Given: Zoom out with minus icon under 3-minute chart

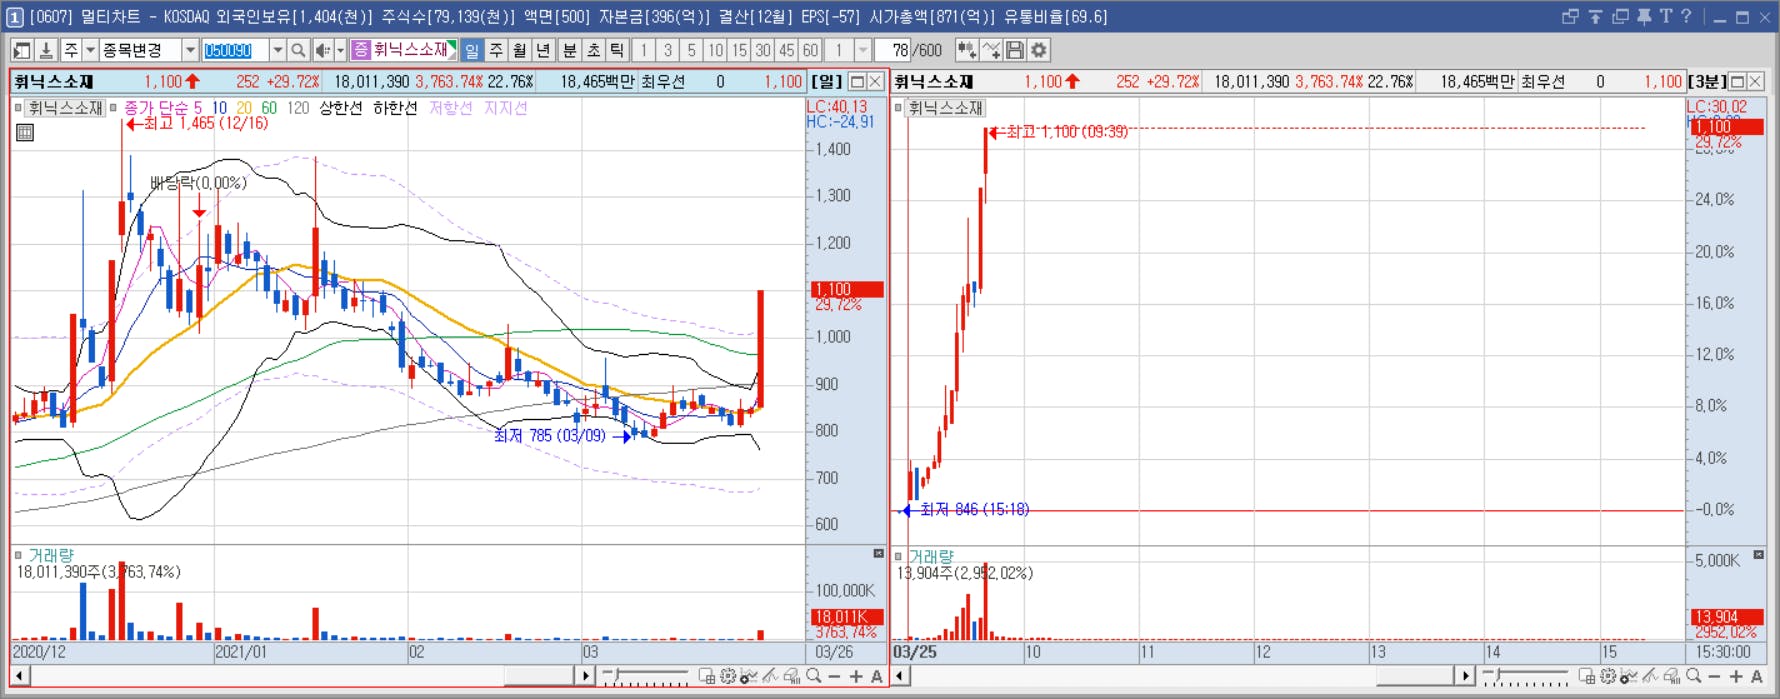Looking at the screenshot, I should click(1715, 677).
